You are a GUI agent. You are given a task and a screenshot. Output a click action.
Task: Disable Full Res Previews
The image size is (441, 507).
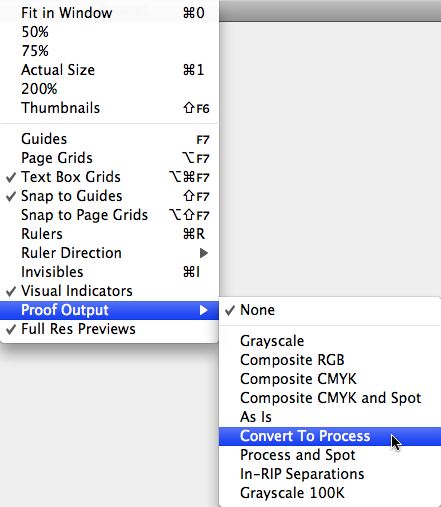coord(109,329)
